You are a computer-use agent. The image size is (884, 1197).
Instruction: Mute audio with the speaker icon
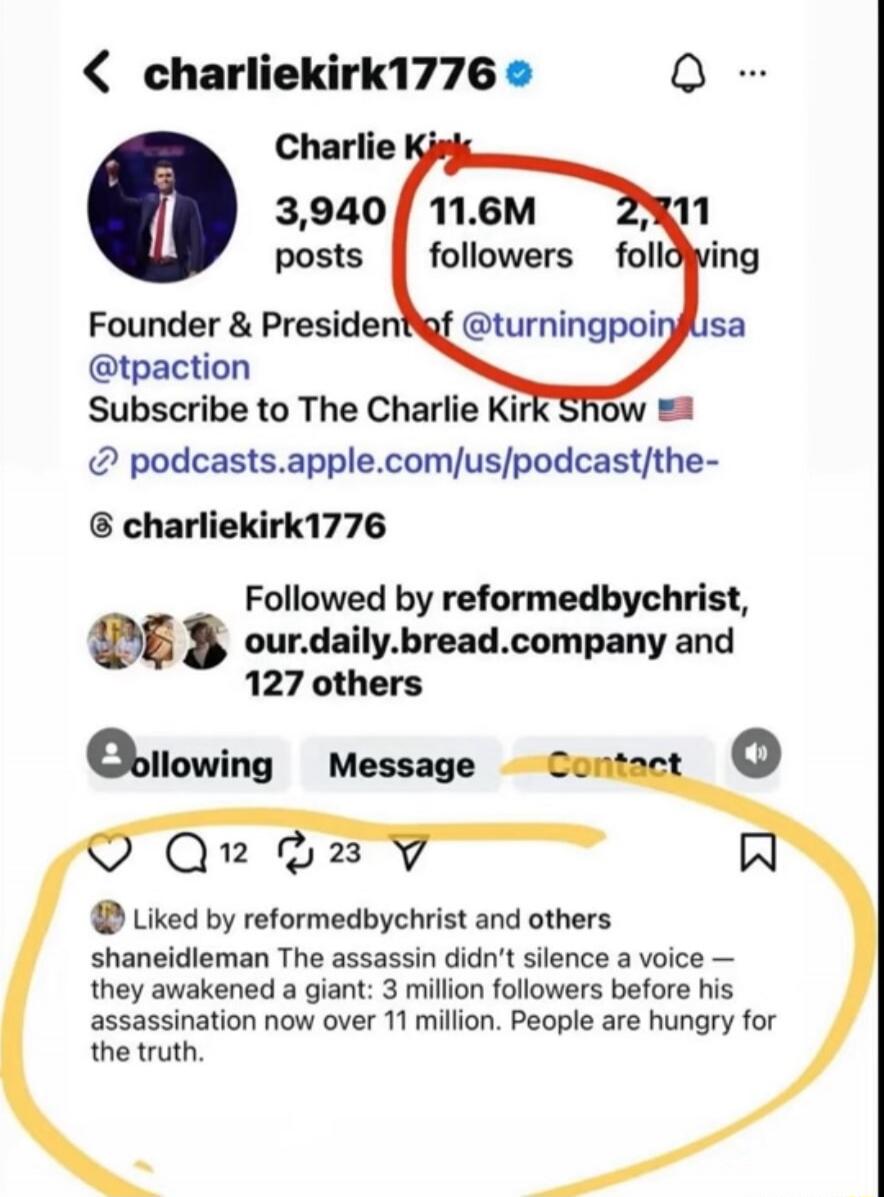point(756,753)
